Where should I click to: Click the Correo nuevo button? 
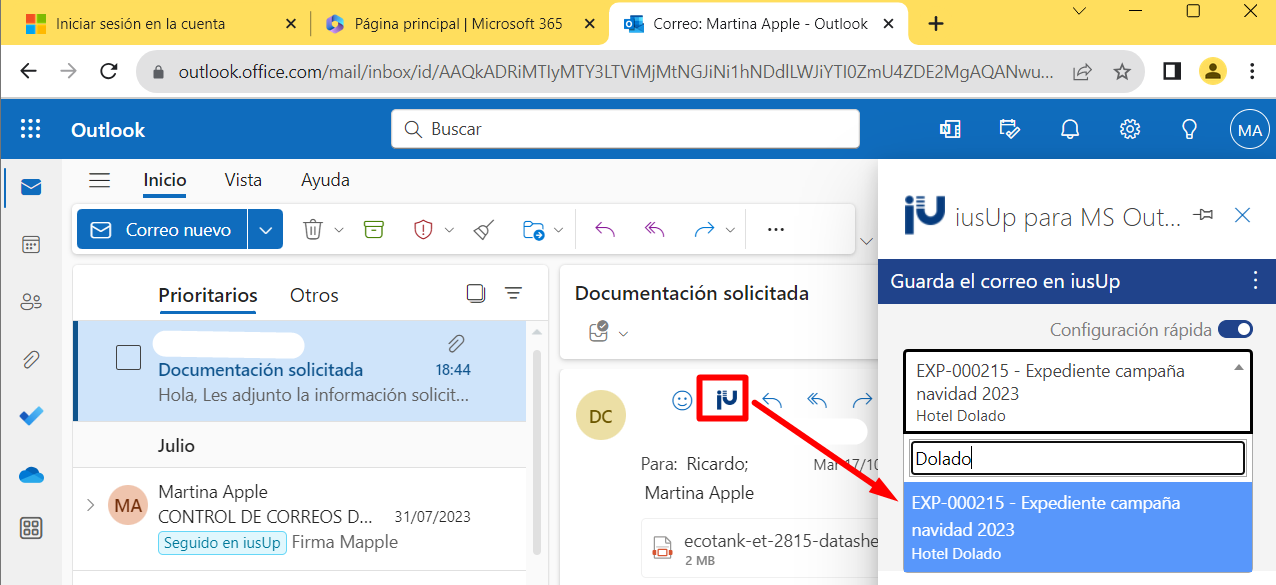coord(162,229)
